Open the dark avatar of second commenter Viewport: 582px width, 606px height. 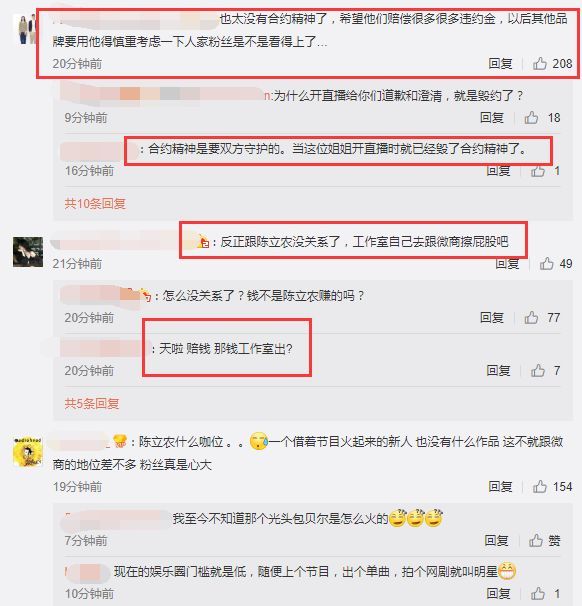click(x=28, y=252)
